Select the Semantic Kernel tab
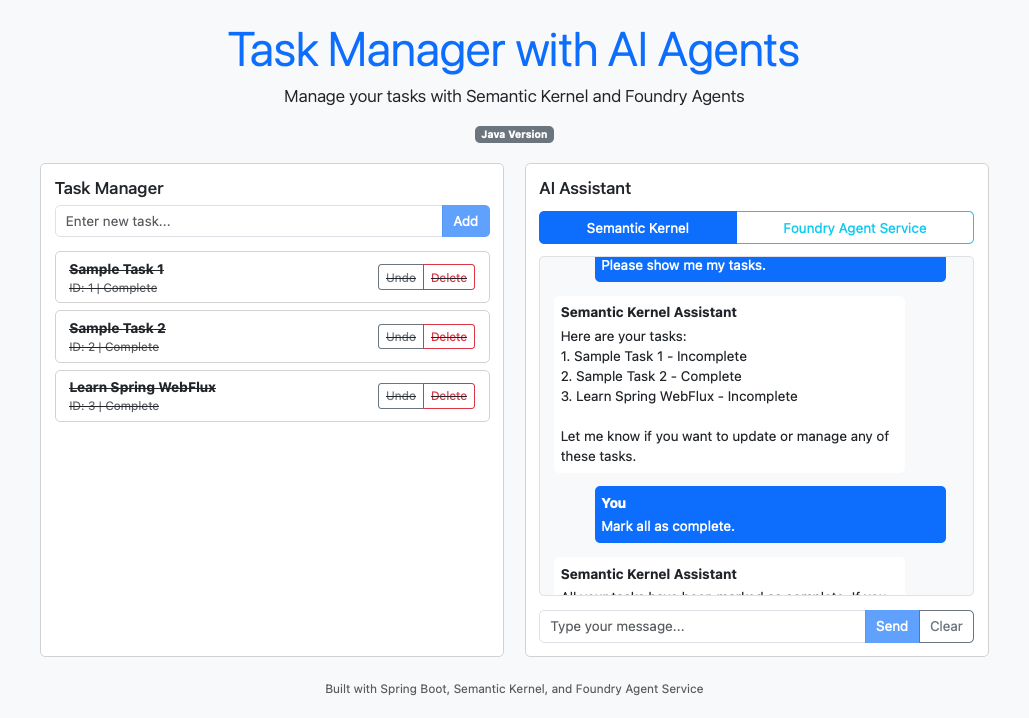 click(637, 228)
